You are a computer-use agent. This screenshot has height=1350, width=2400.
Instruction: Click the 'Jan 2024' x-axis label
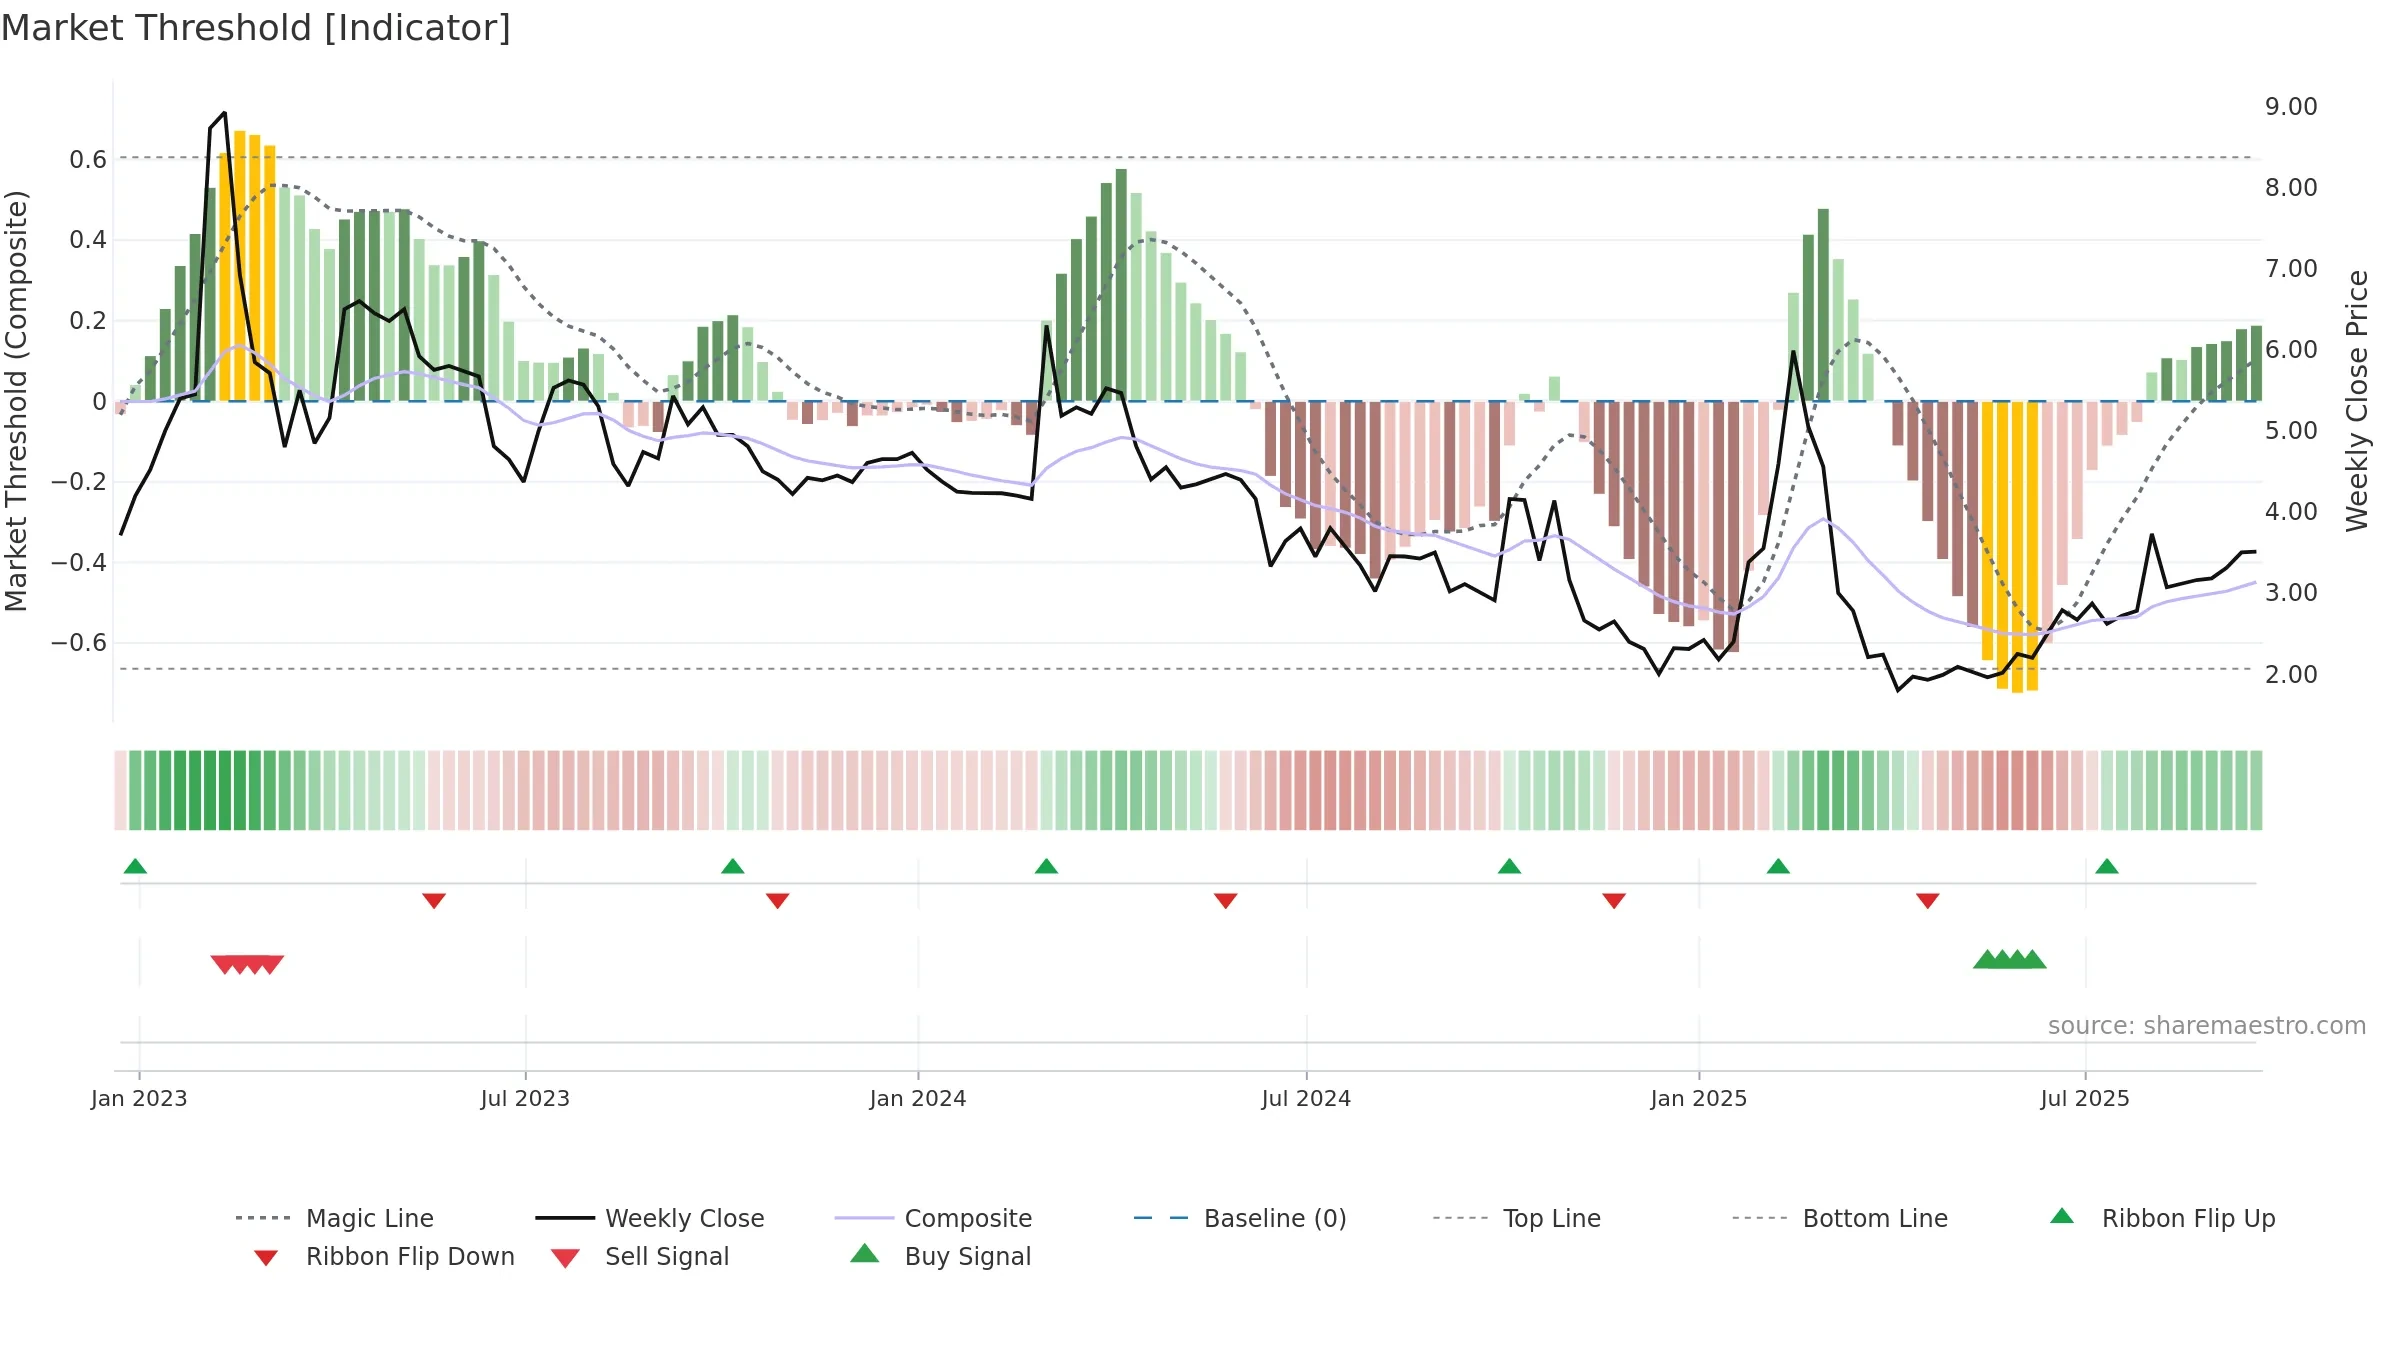click(918, 1098)
